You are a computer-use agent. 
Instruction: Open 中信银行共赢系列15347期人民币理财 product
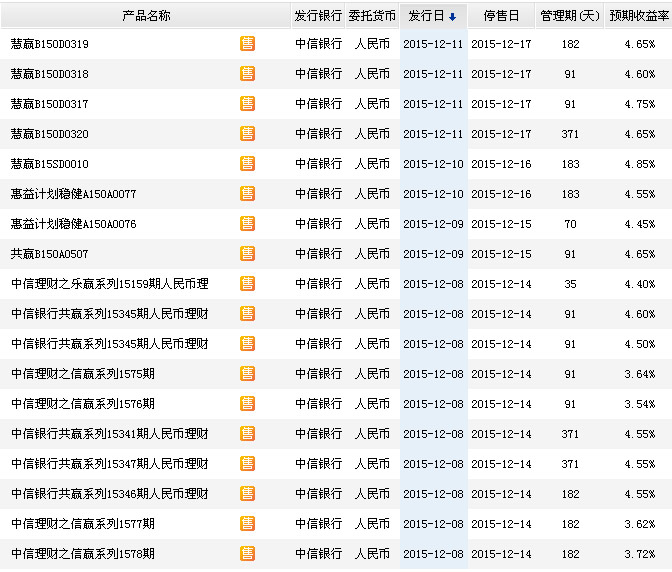[110, 464]
